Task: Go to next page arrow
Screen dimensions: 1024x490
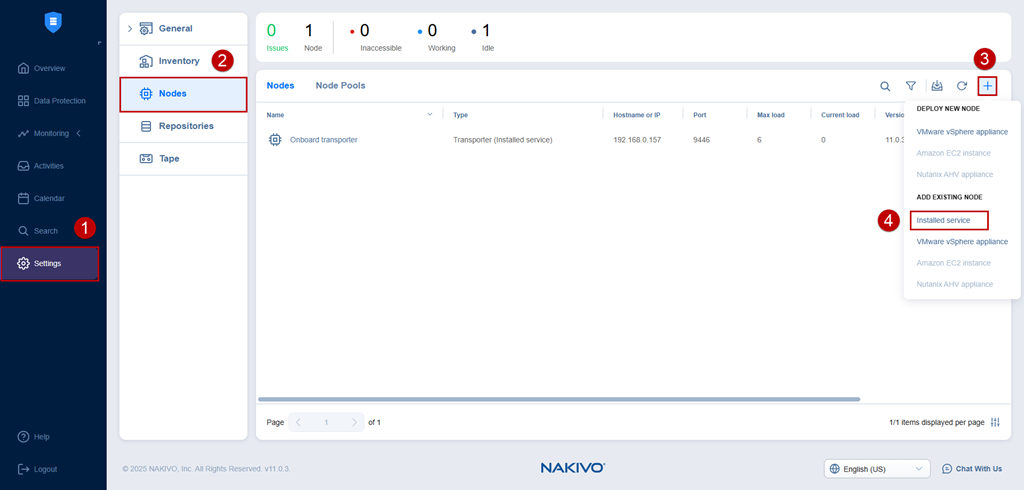Action: tap(354, 422)
